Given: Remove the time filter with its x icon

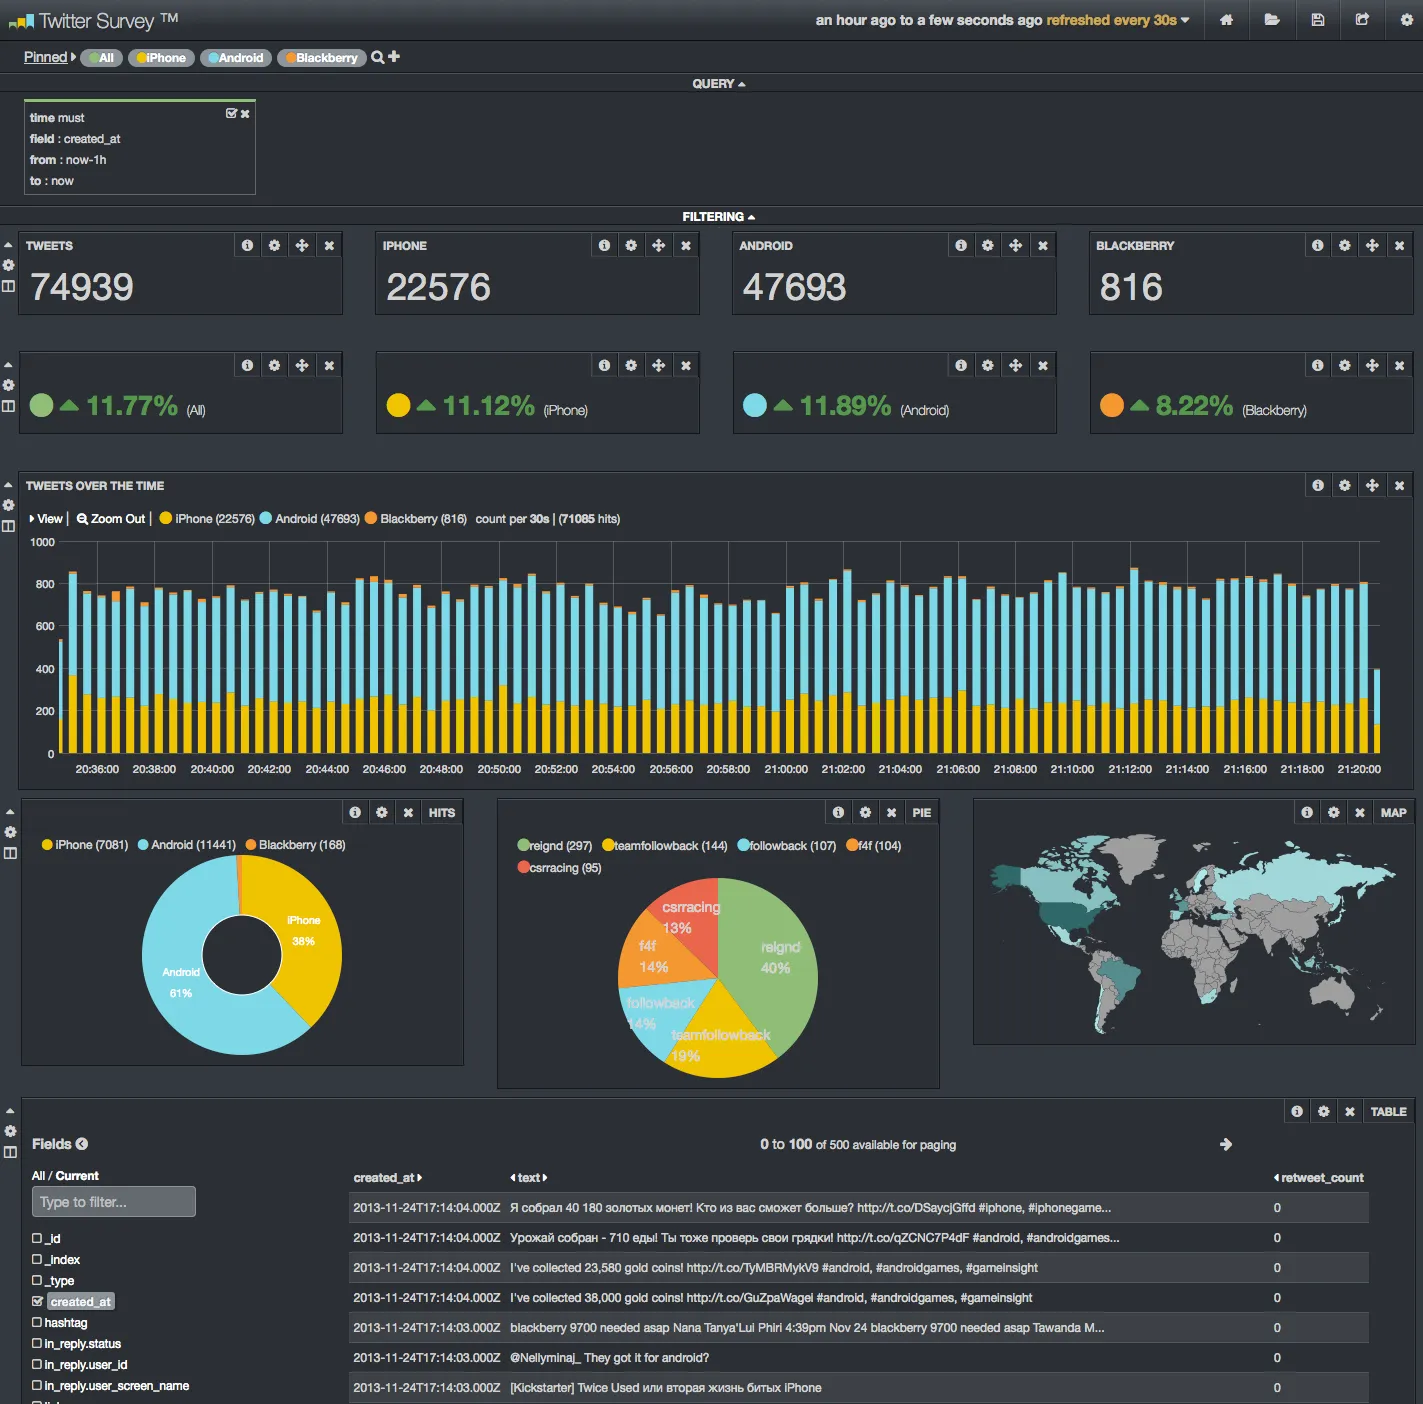Looking at the screenshot, I should click(x=245, y=114).
